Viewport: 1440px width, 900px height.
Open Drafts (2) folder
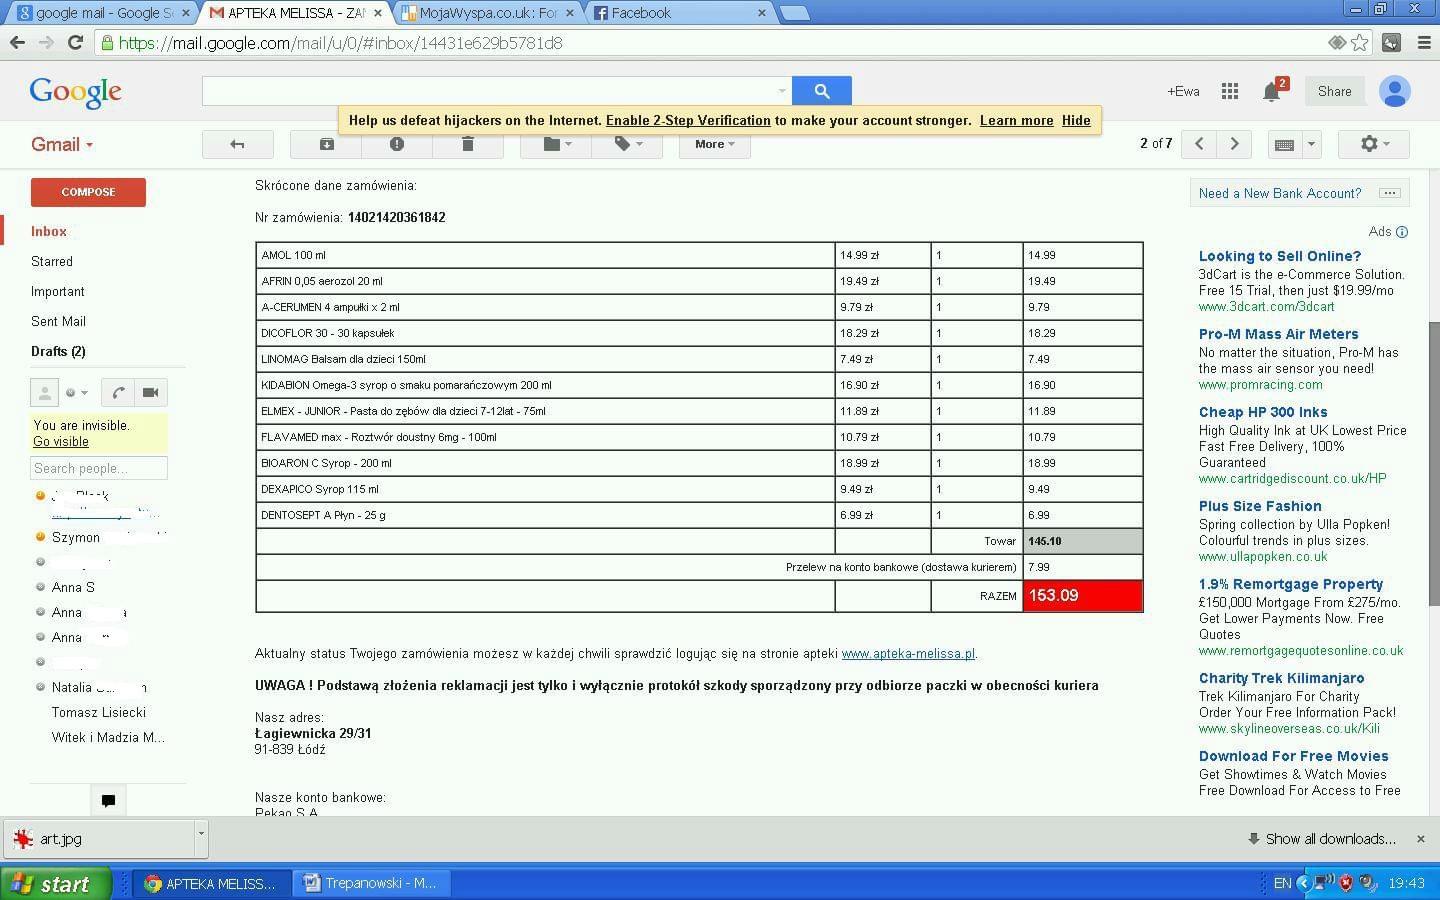[x=58, y=351]
